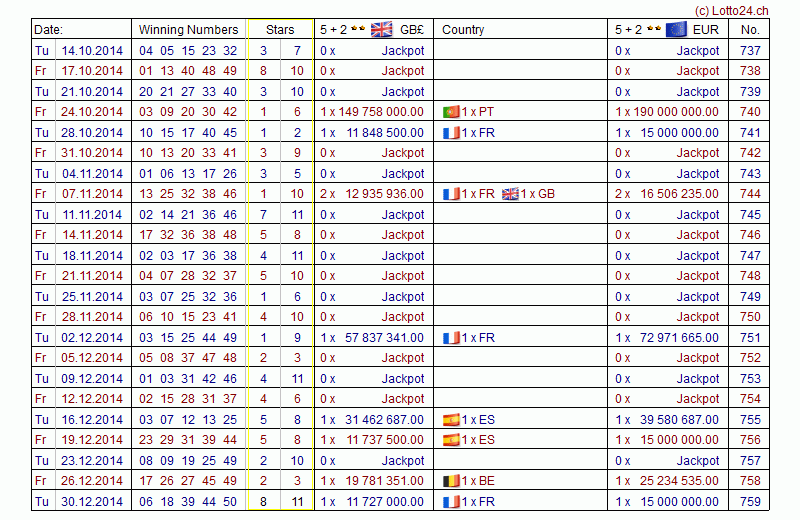The height and width of the screenshot is (520, 800).
Task: Click the UK flag in the GB£ header
Action: [382, 29]
